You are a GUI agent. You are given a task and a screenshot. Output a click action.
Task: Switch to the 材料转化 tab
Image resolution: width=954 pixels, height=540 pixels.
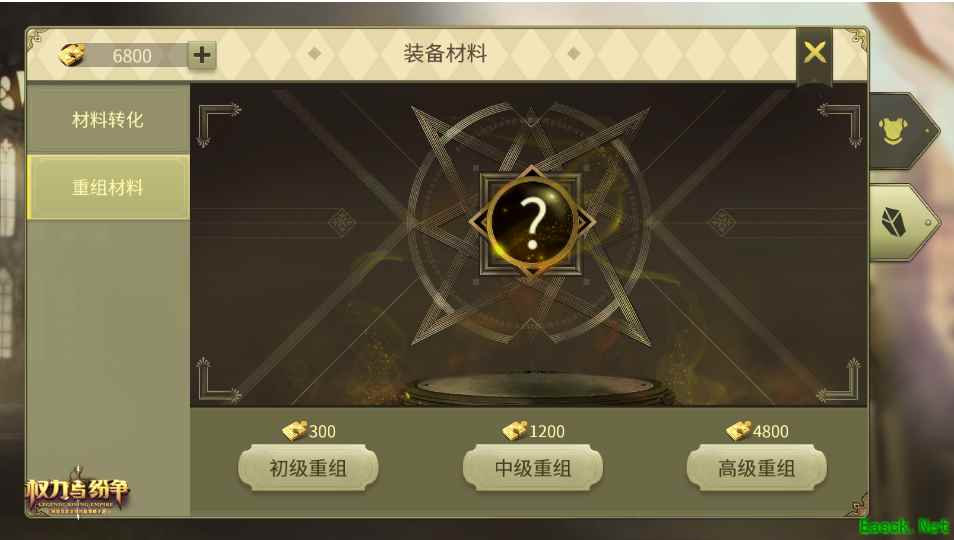click(x=108, y=119)
